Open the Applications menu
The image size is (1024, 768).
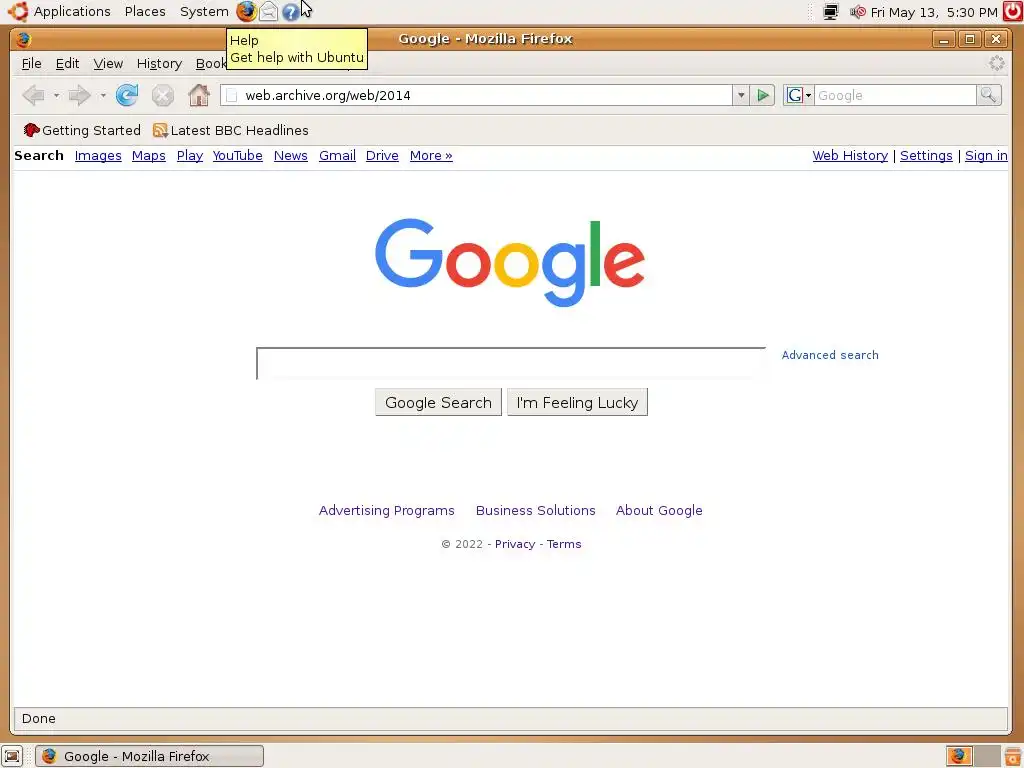point(72,12)
